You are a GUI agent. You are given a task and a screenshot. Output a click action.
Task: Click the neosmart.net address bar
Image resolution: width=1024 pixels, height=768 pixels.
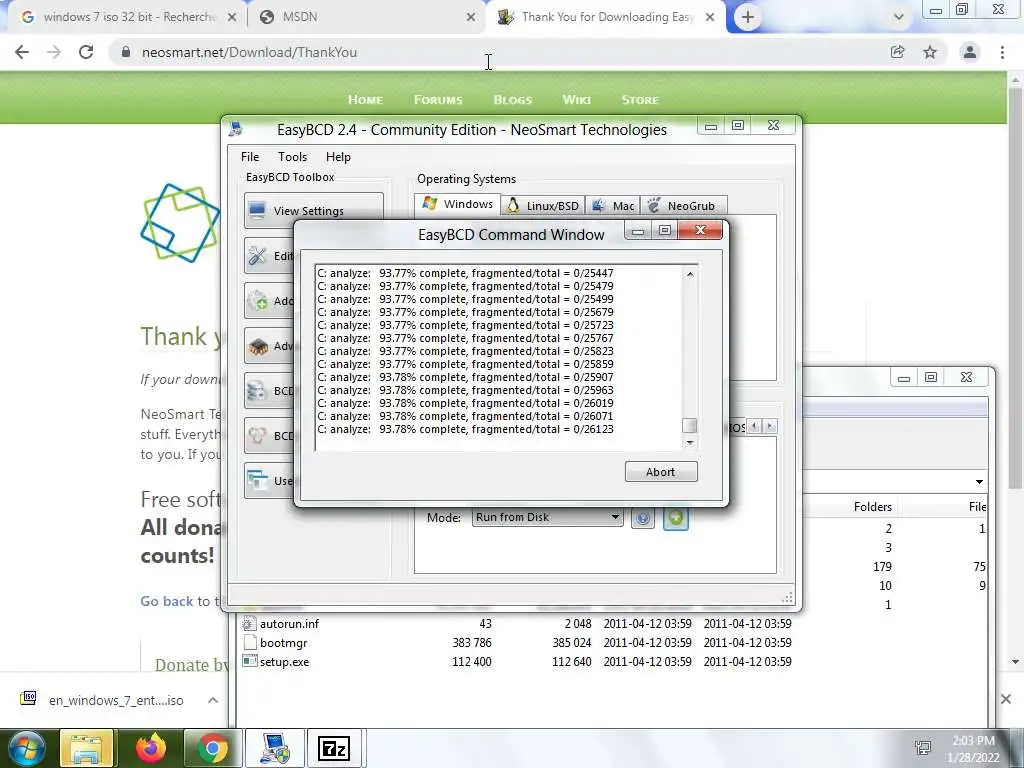500,52
